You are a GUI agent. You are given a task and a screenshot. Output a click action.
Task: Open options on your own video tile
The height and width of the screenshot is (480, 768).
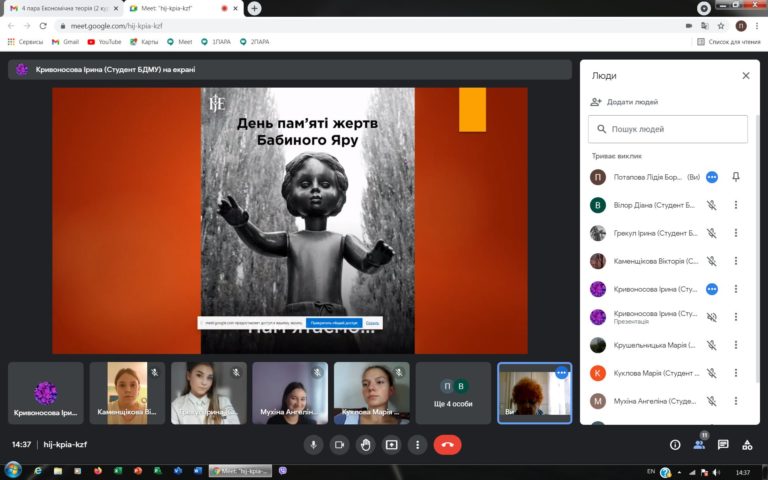tap(561, 373)
